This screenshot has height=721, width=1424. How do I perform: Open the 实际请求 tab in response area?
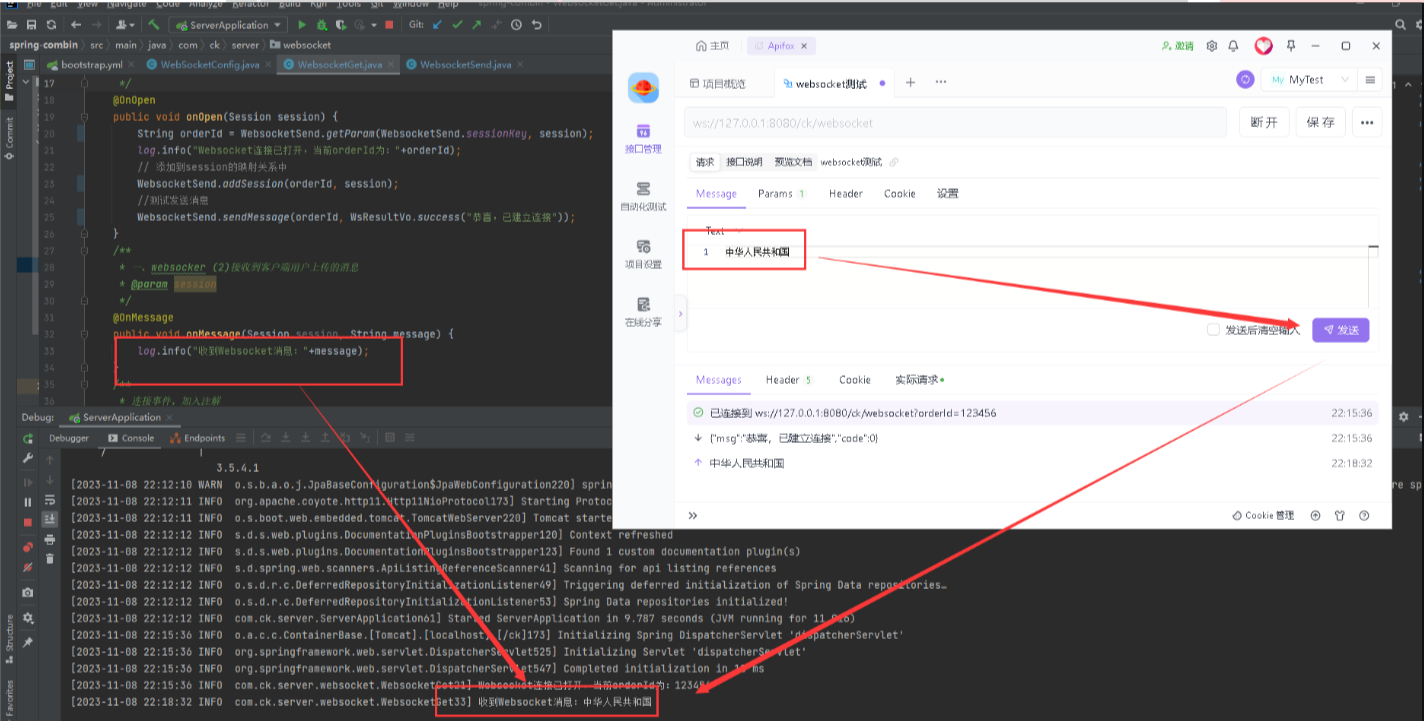point(918,380)
